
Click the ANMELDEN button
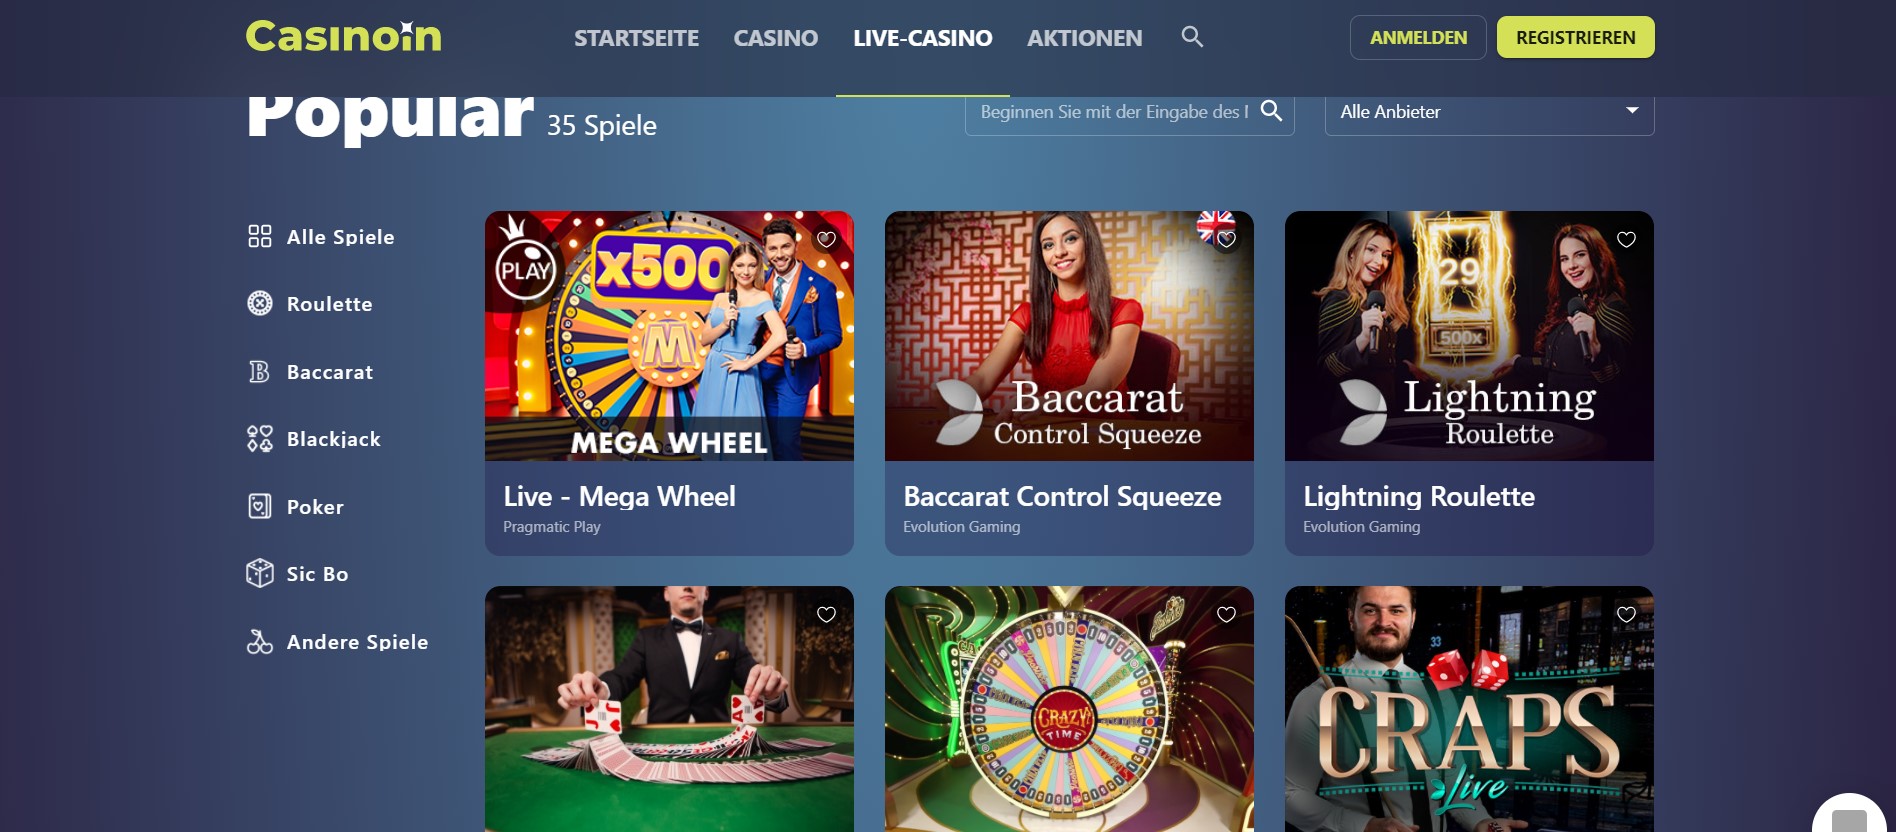[1418, 37]
